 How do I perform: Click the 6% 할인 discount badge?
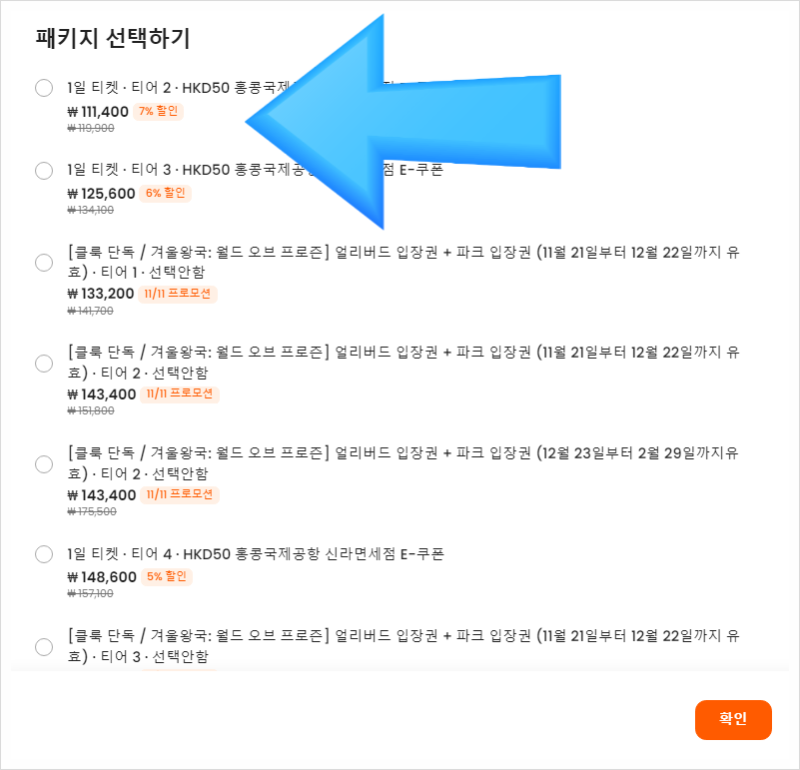165,193
